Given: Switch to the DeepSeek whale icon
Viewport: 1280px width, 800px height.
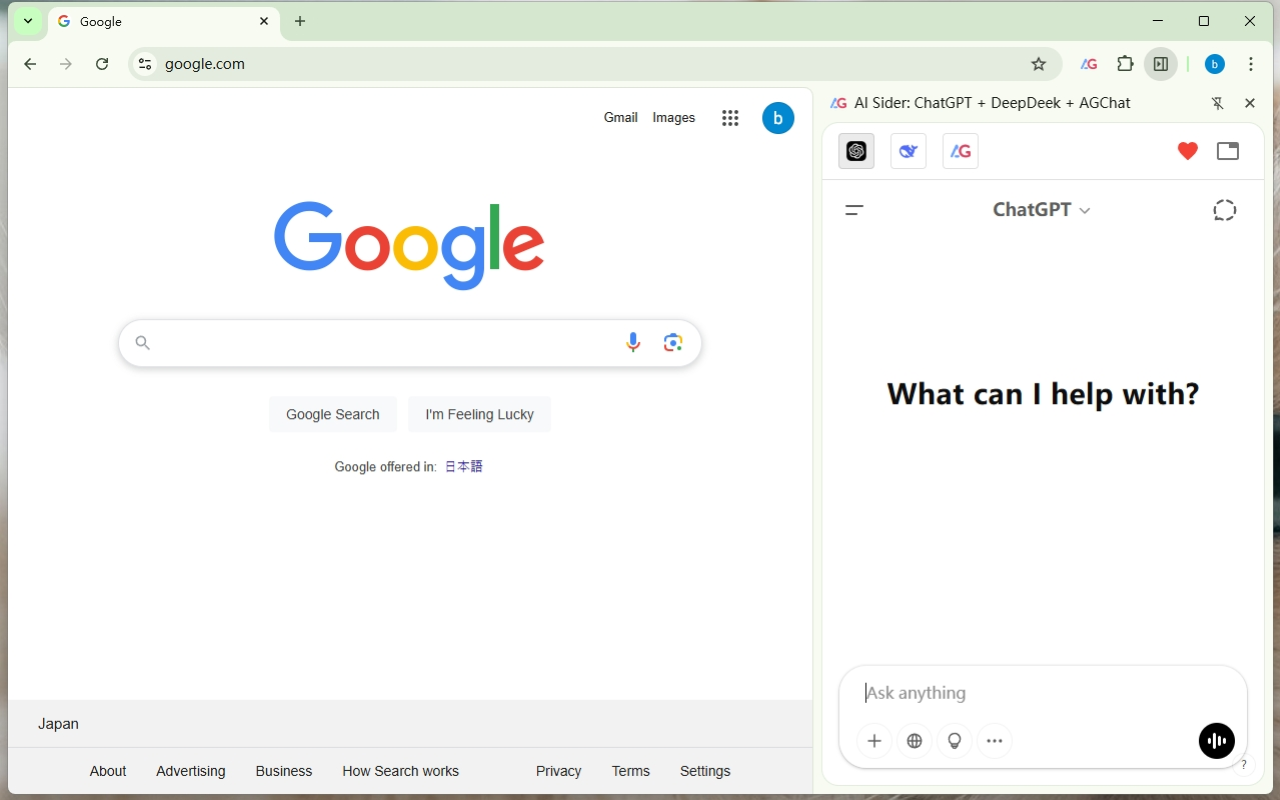Looking at the screenshot, I should click(908, 151).
